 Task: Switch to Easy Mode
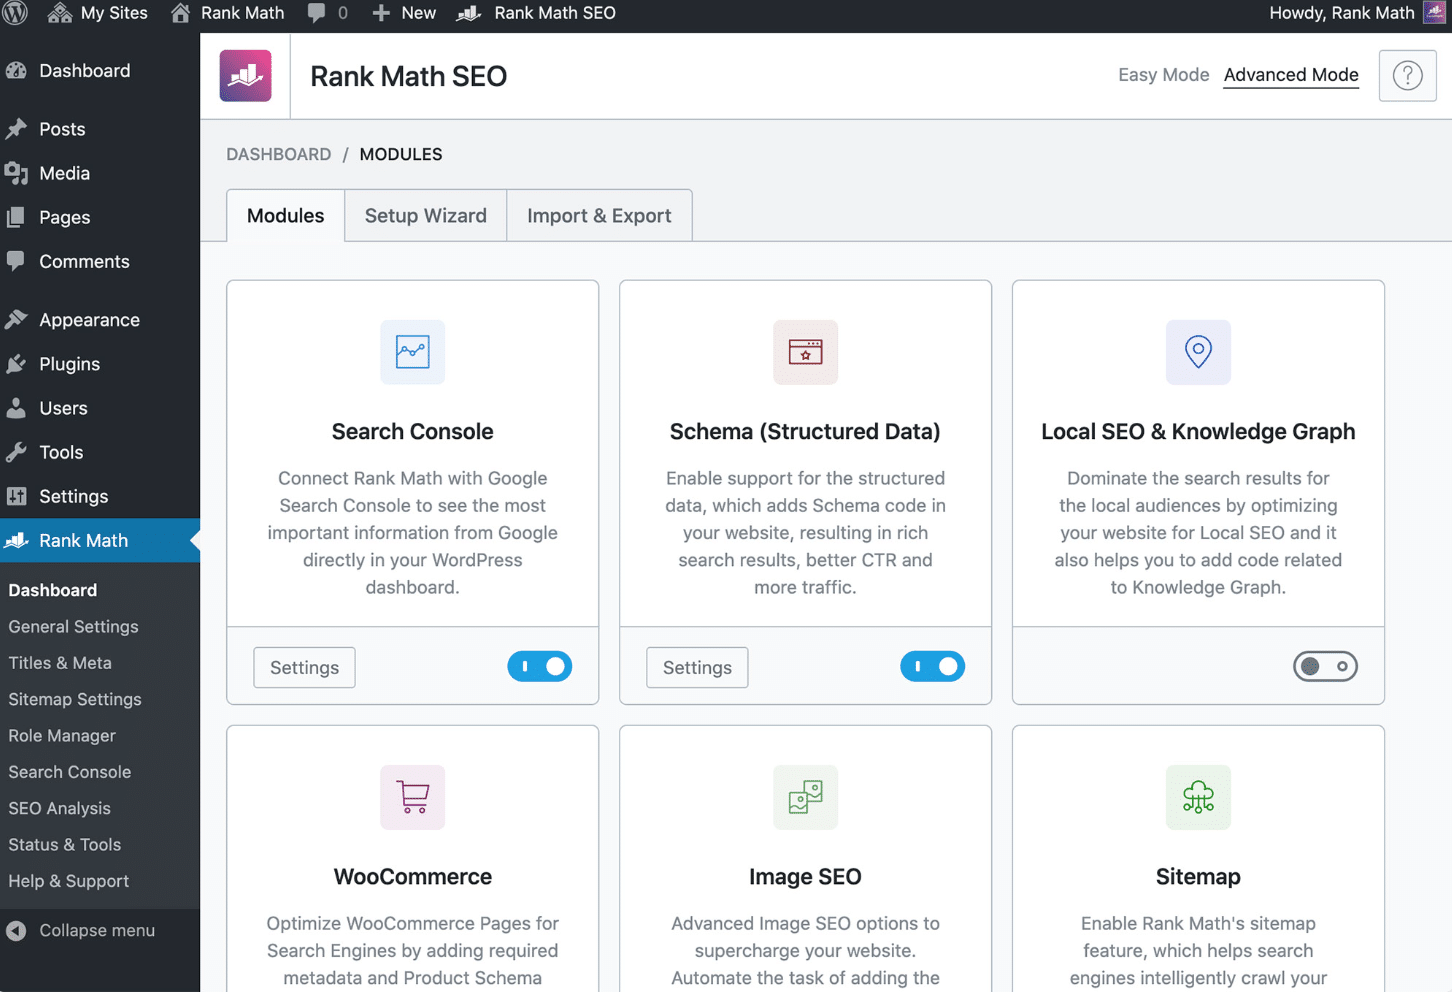click(x=1163, y=75)
